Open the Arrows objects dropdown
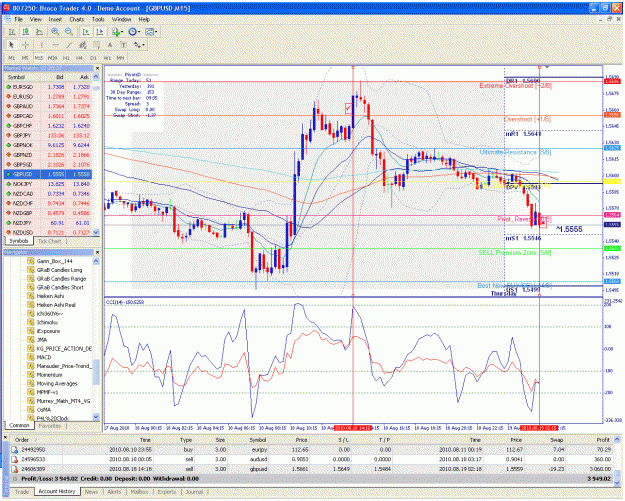The width and height of the screenshot is (625, 501). (x=139, y=45)
